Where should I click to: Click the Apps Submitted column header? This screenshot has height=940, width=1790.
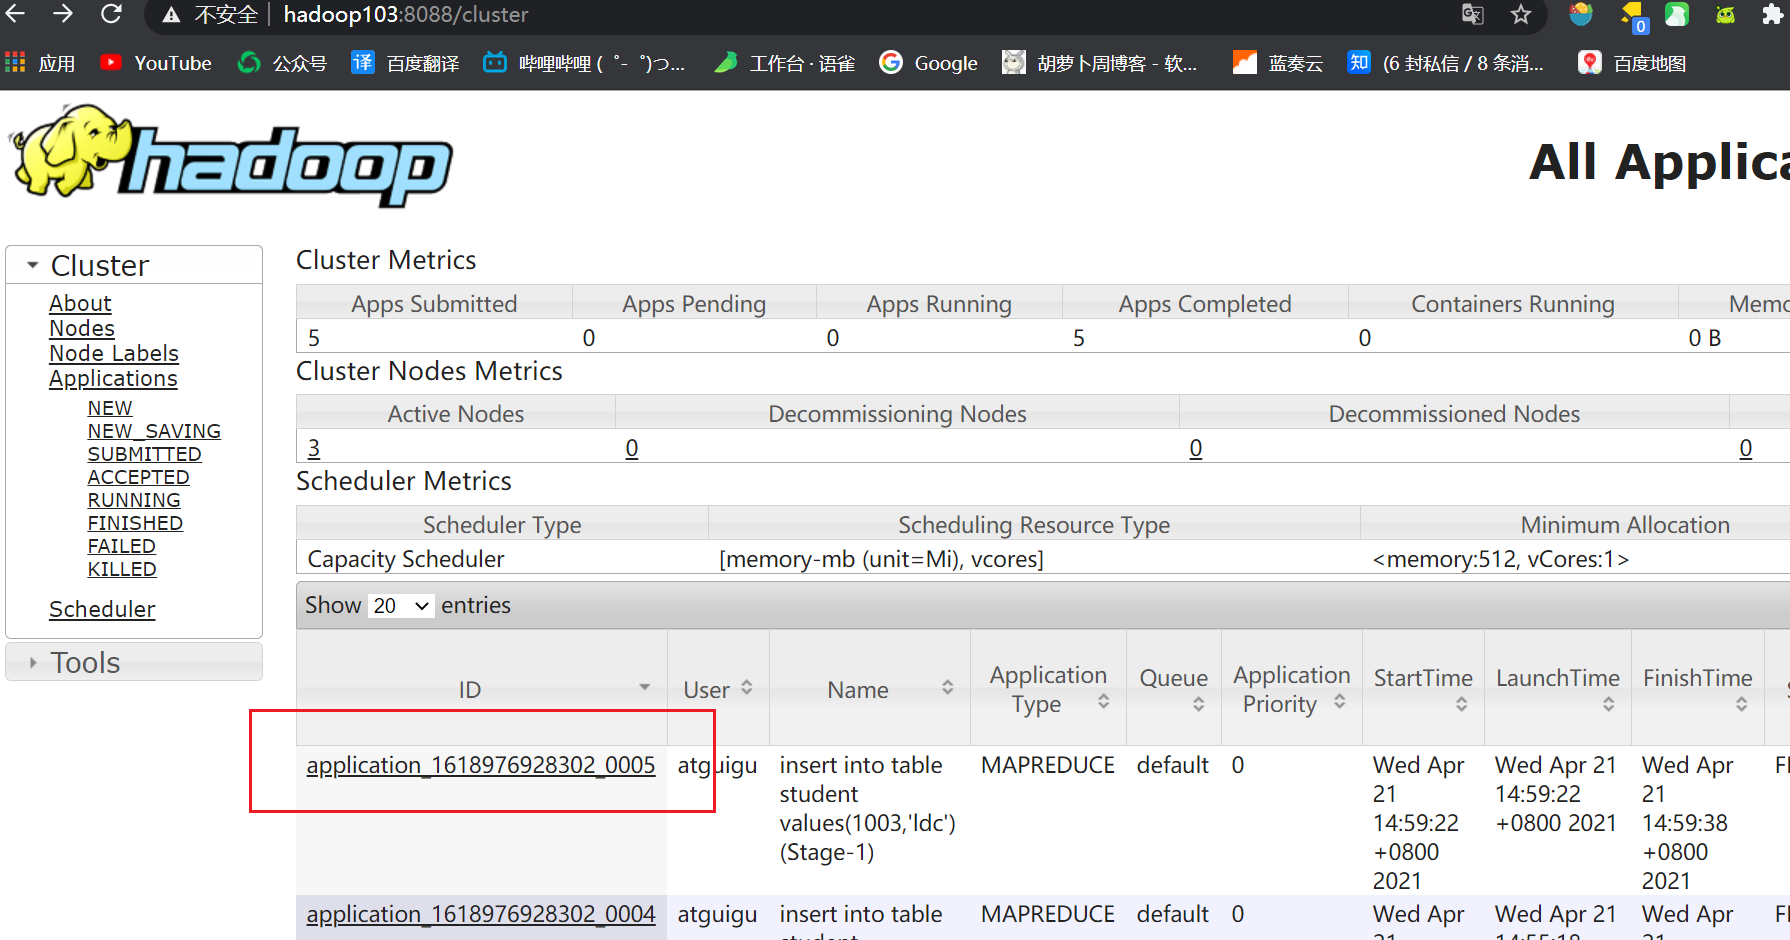click(x=434, y=304)
